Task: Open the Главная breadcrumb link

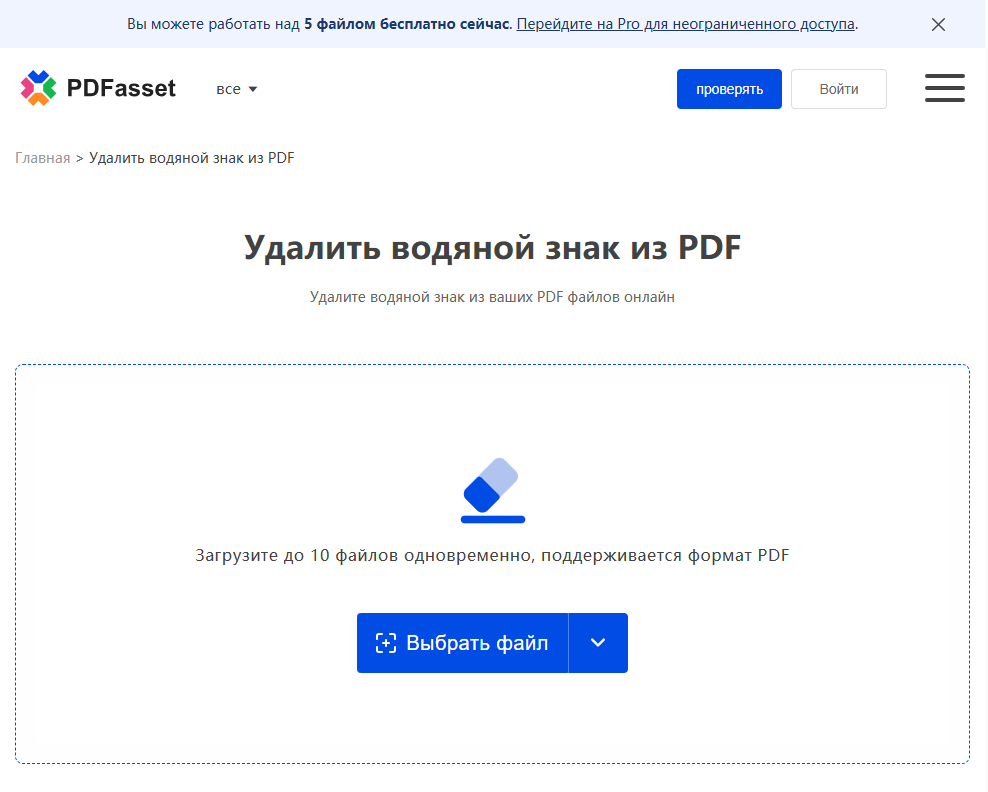Action: tap(43, 157)
